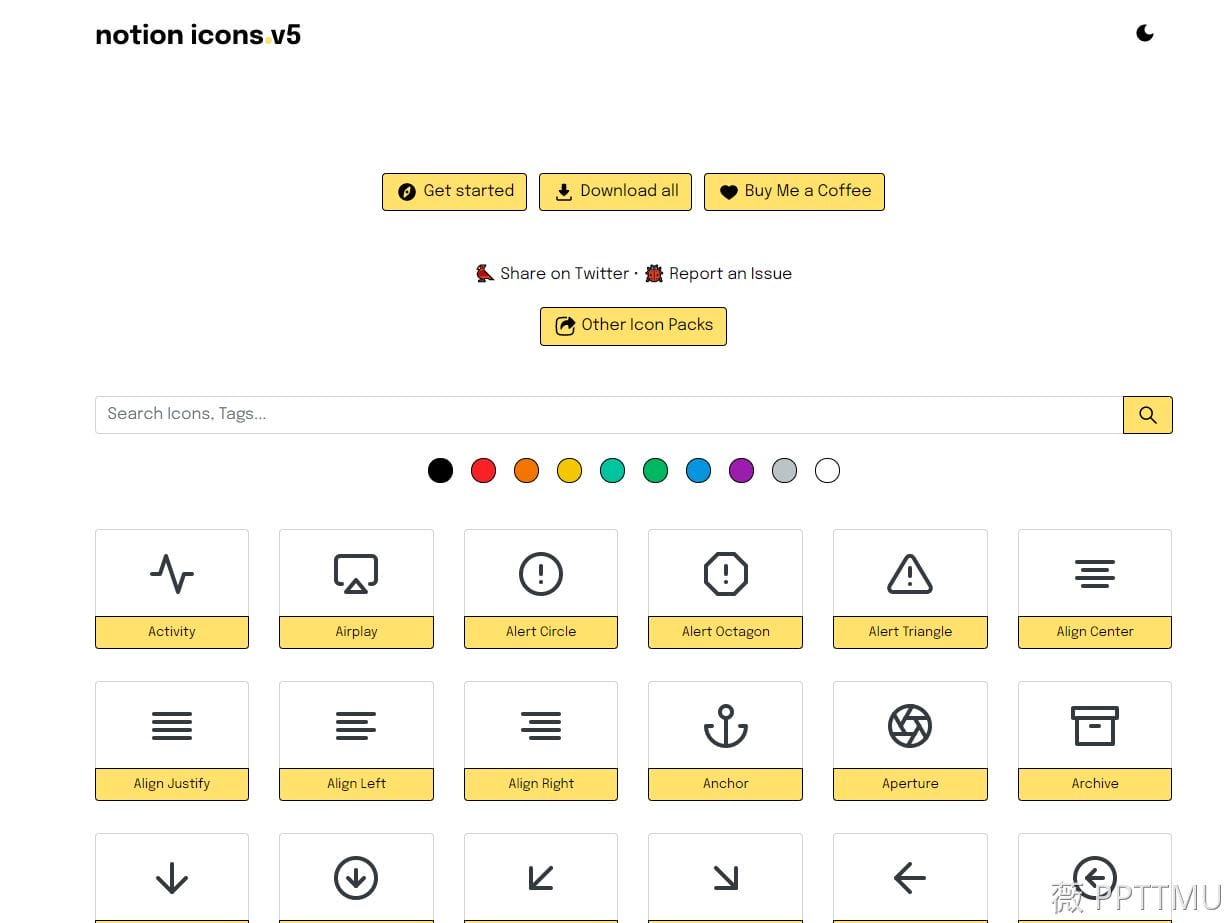Click the Archive label
The image size is (1230, 923).
1095,784
